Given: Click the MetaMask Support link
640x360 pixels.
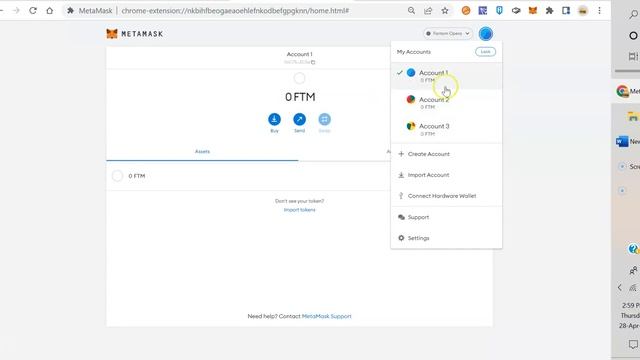Looking at the screenshot, I should [x=327, y=316].
